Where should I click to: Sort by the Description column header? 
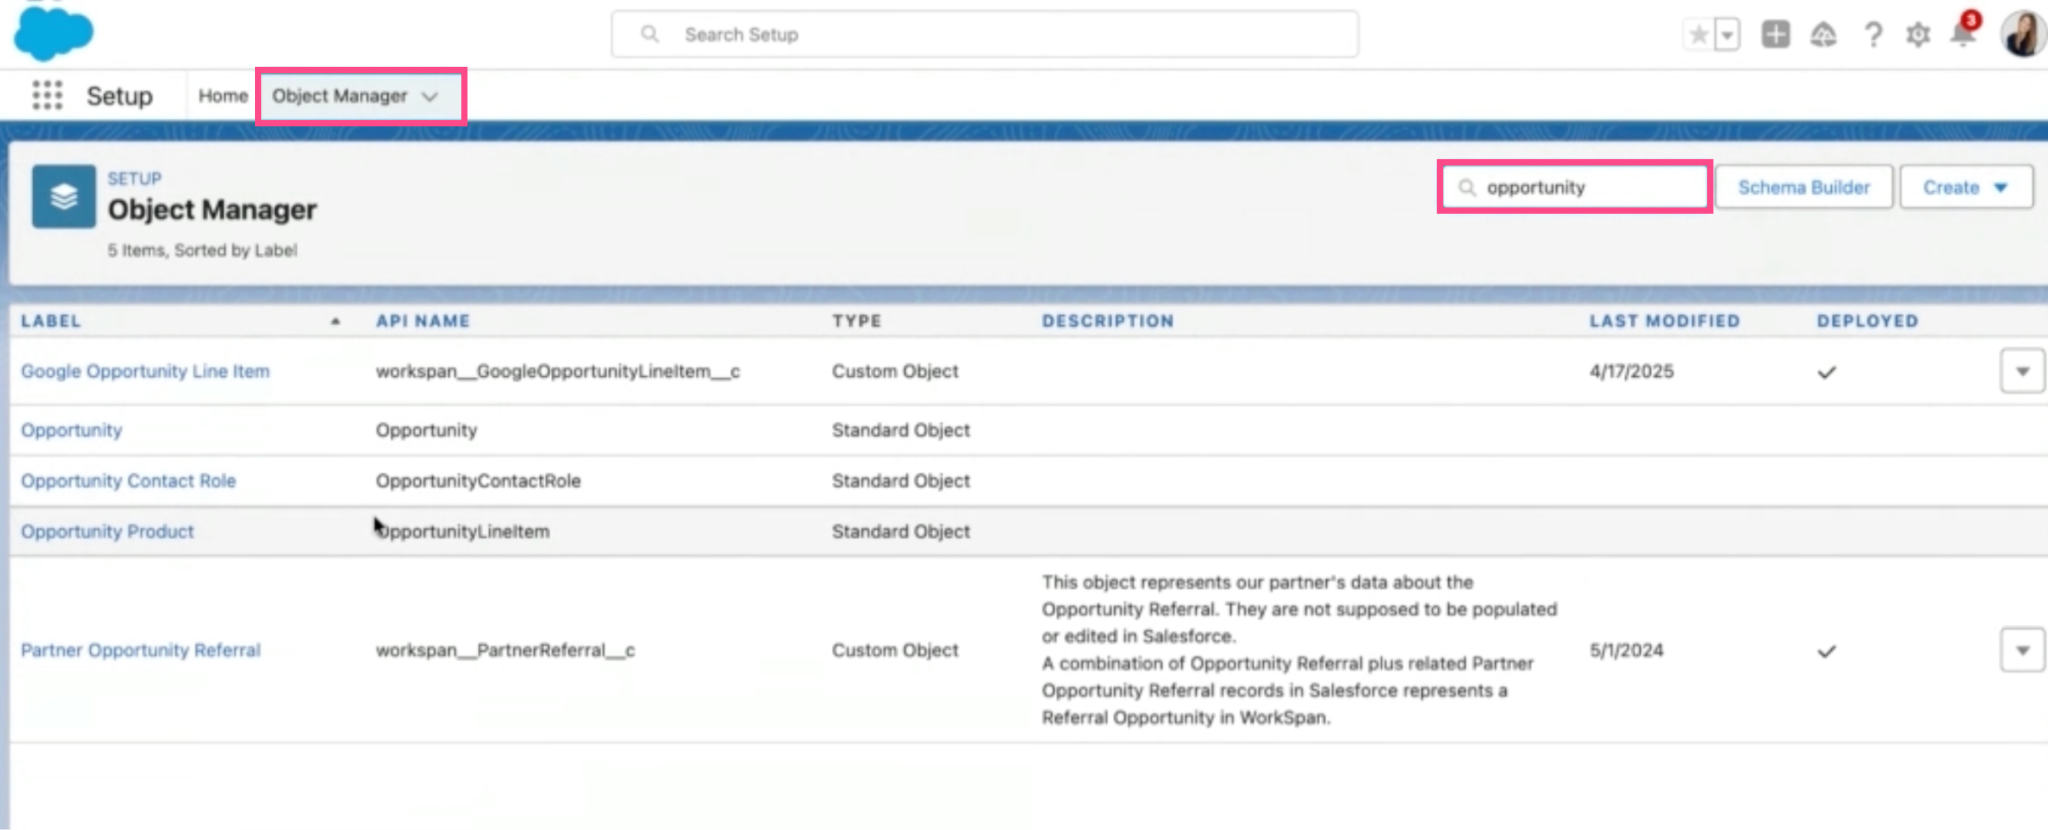tap(1108, 321)
